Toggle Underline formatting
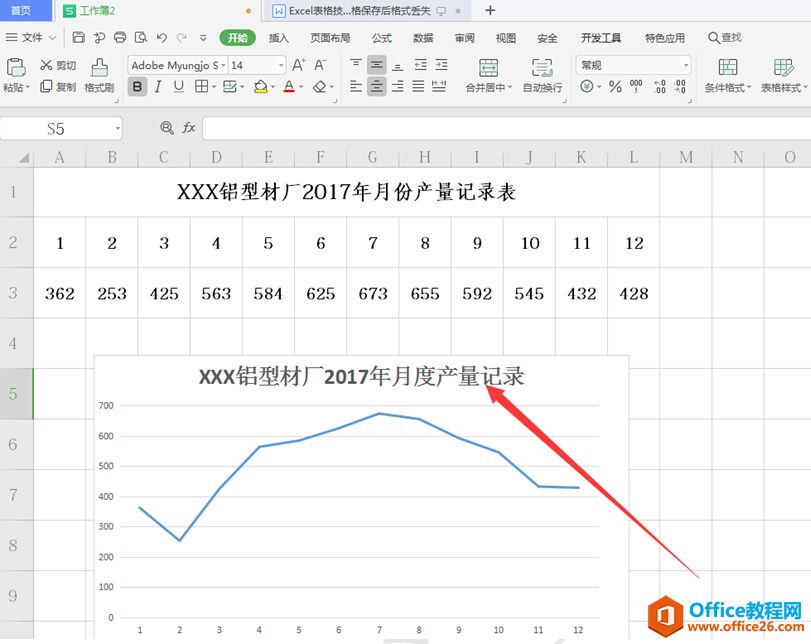811x644 pixels. (x=178, y=86)
